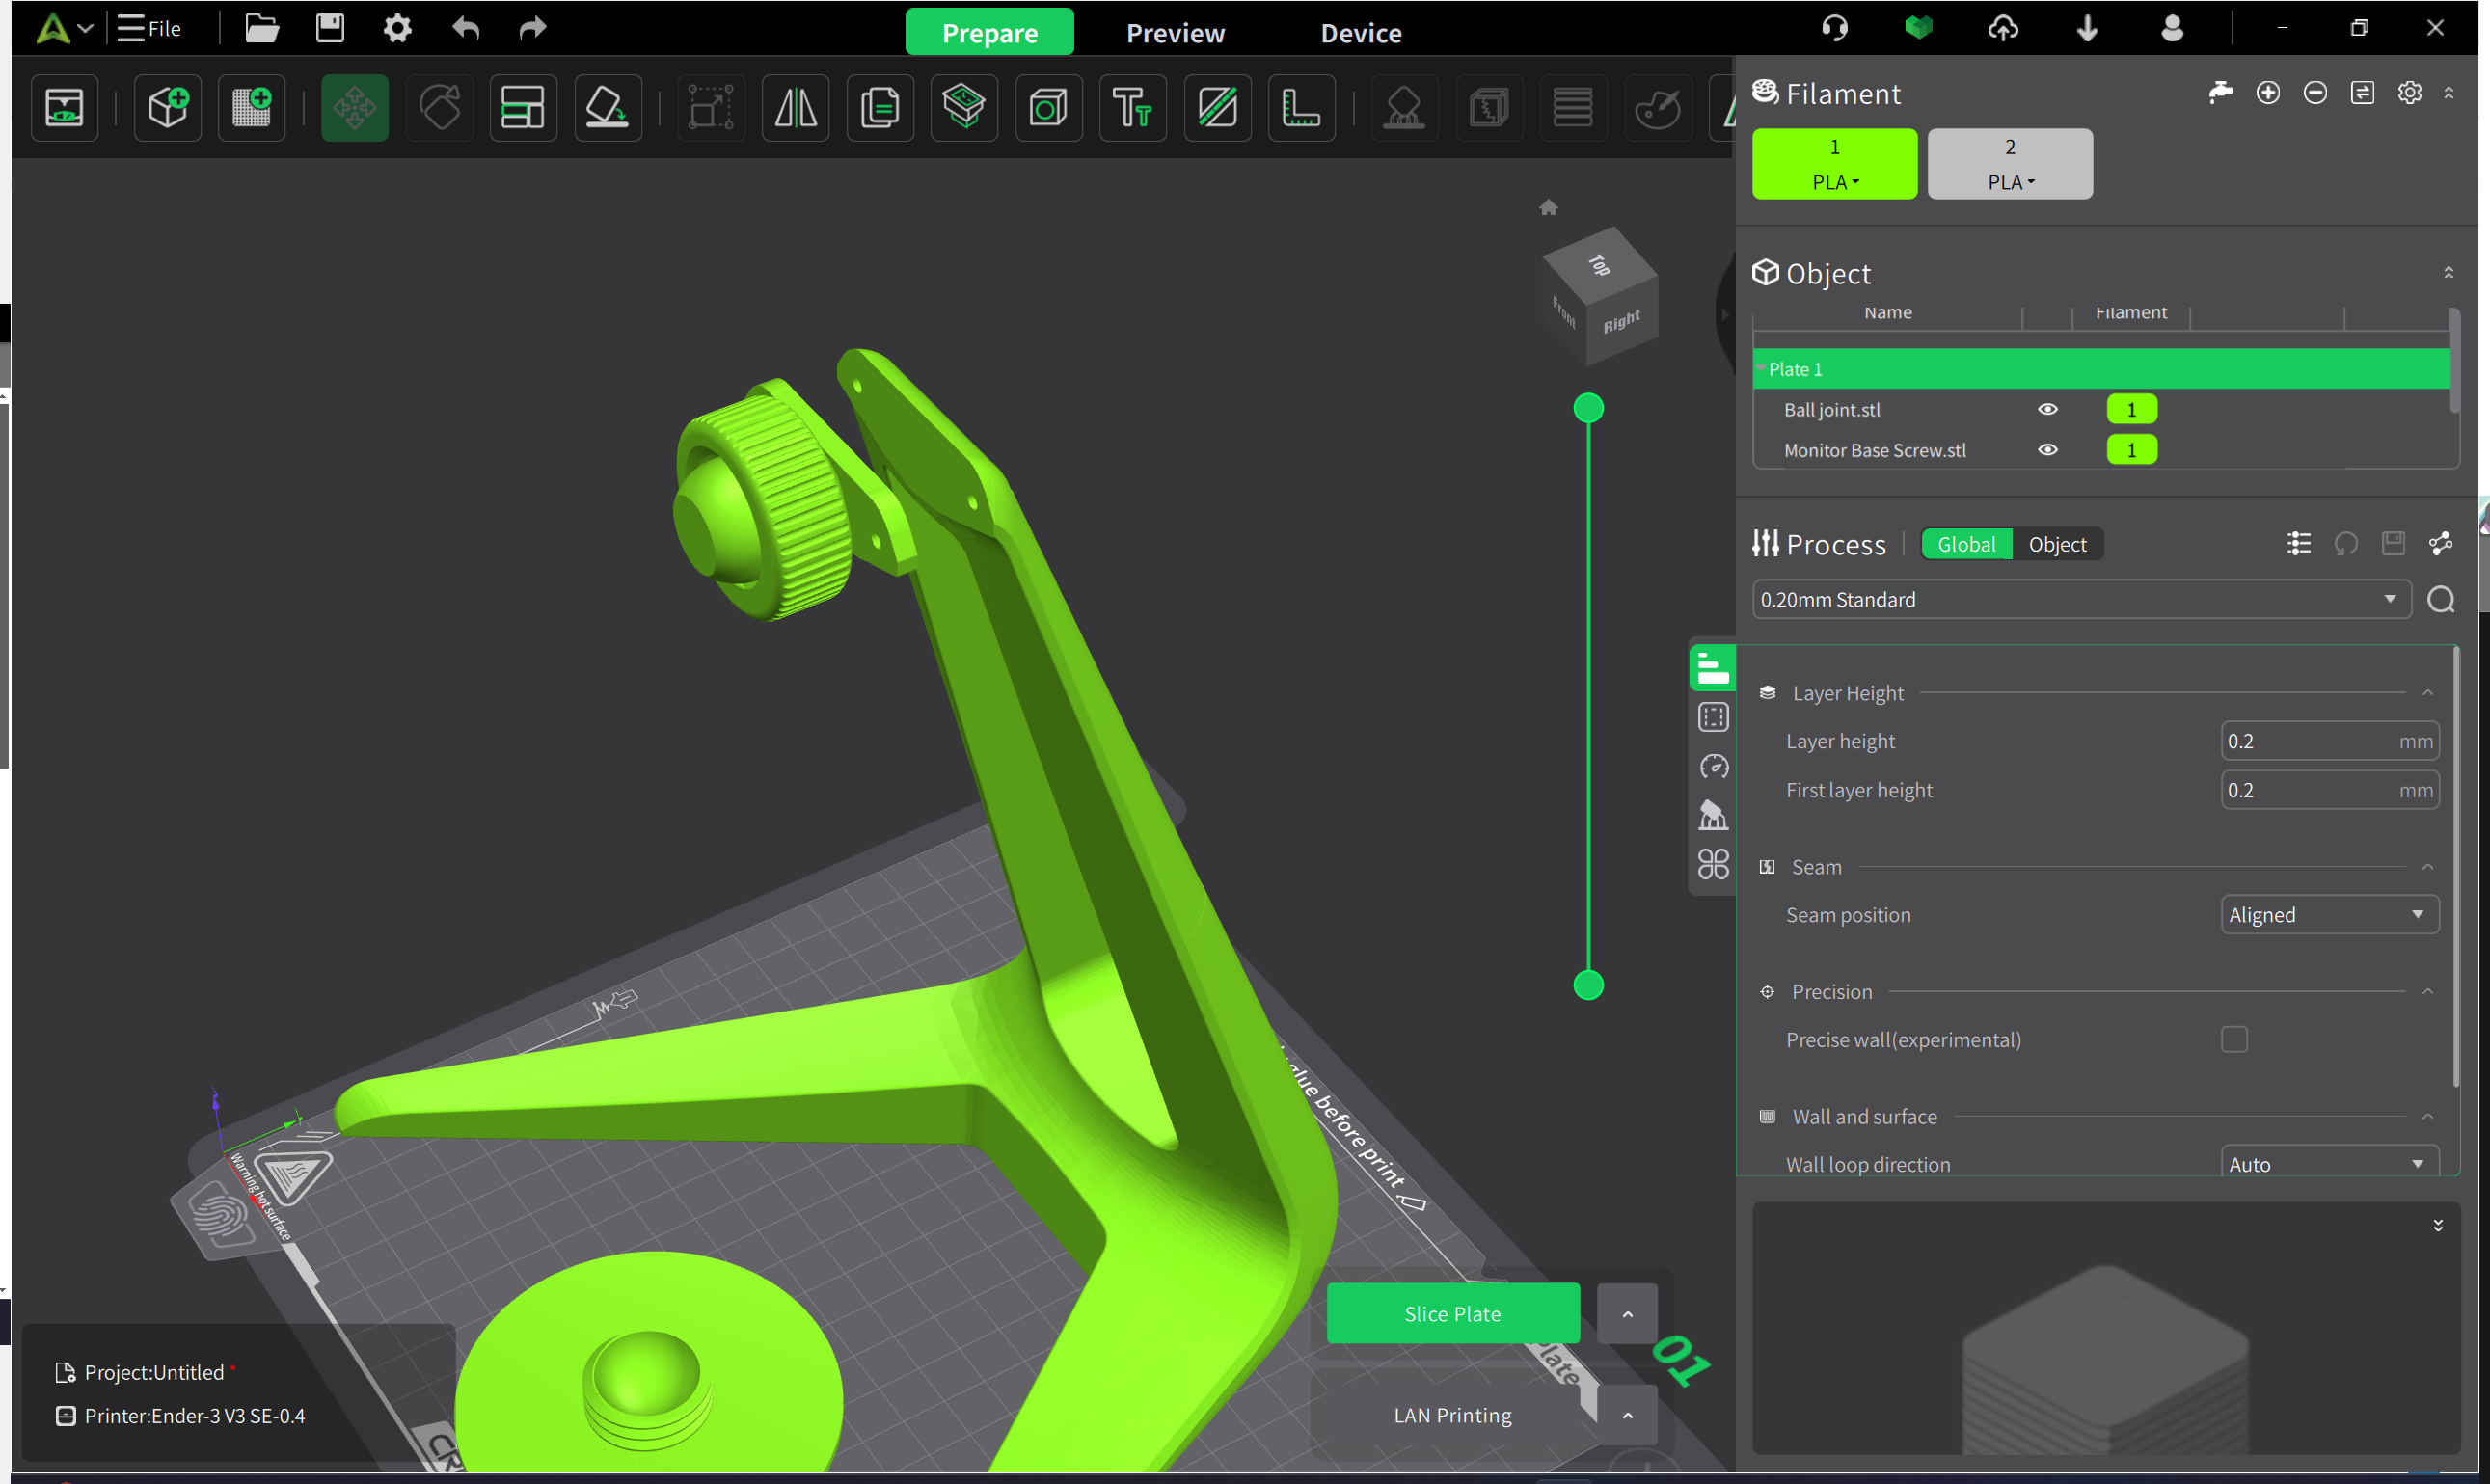
Task: Open the application logo dropdown menu
Action: 64,28
